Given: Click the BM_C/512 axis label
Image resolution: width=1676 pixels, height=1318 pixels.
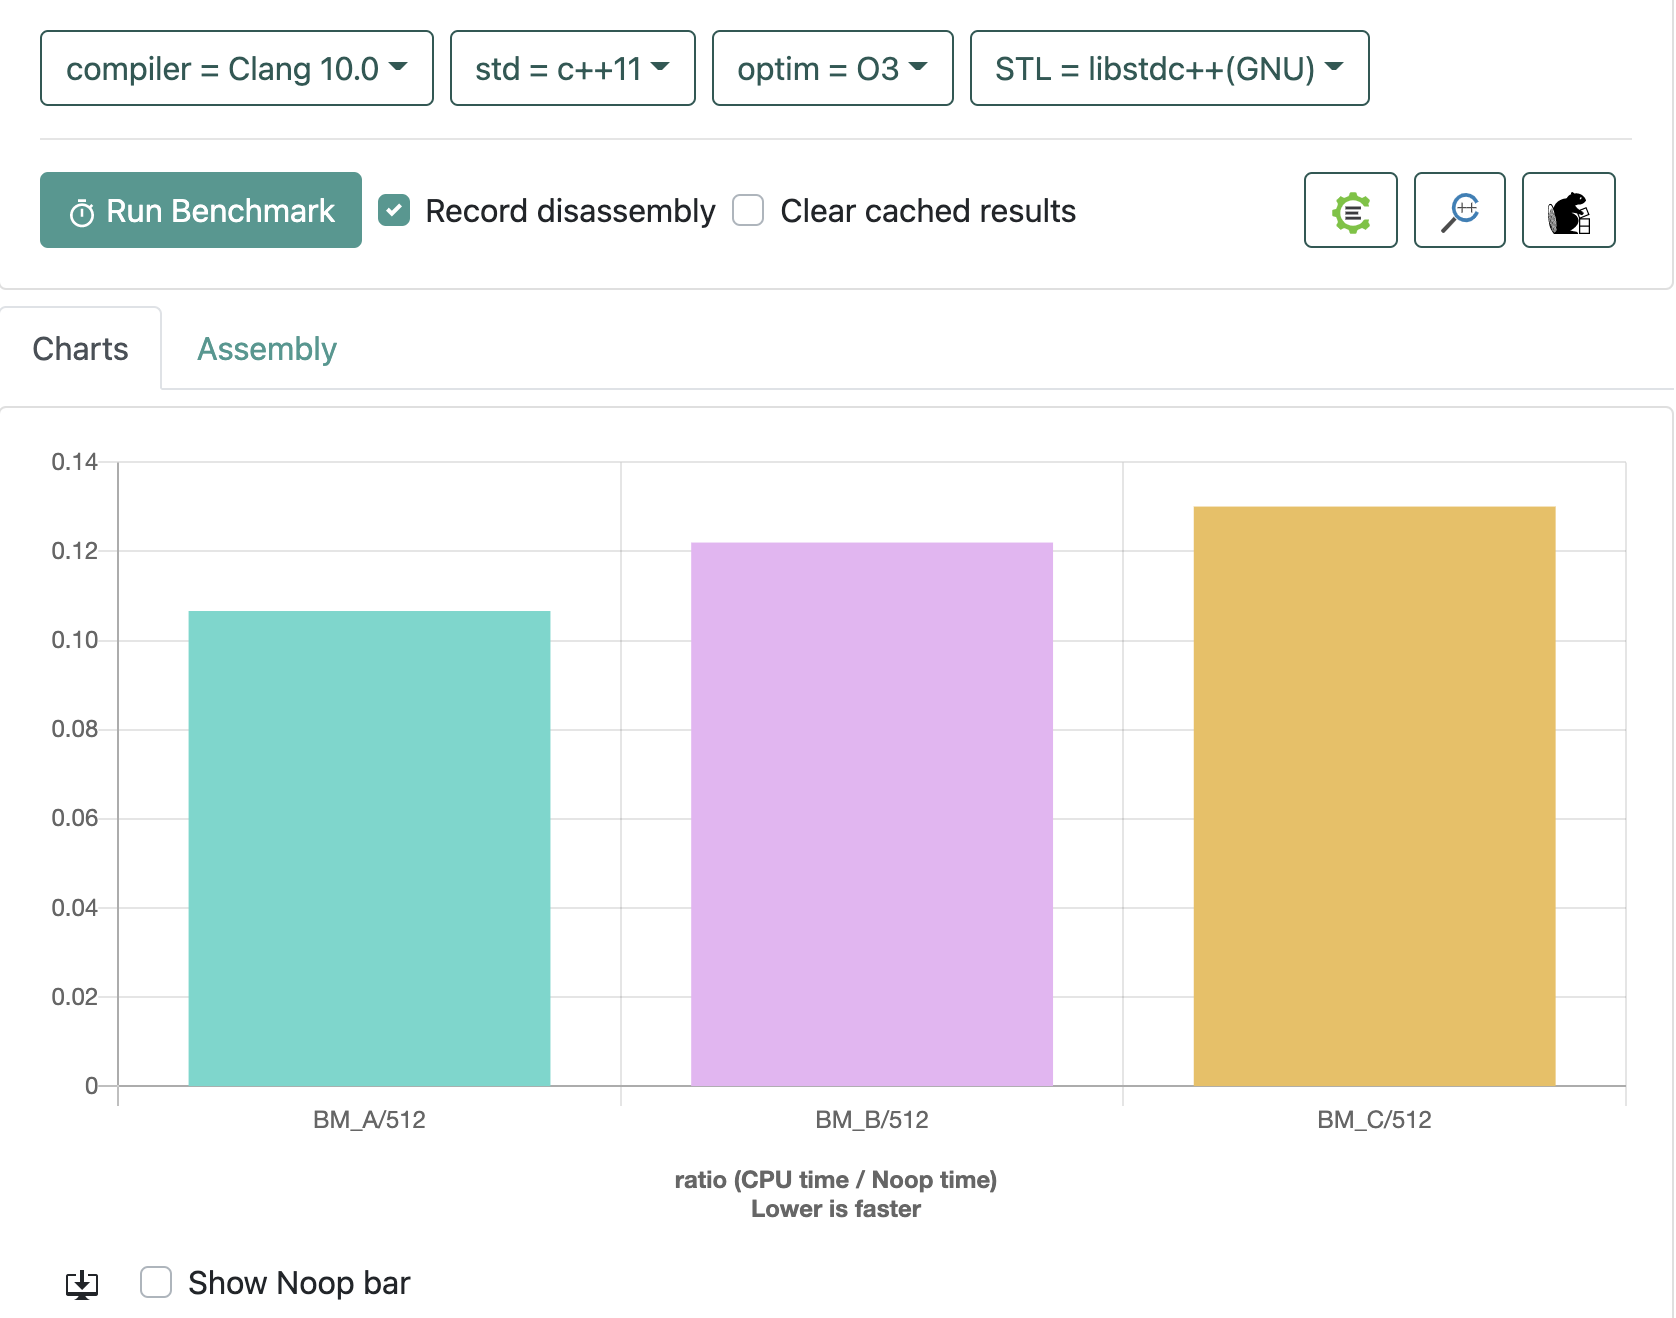Looking at the screenshot, I should pos(1374,1120).
